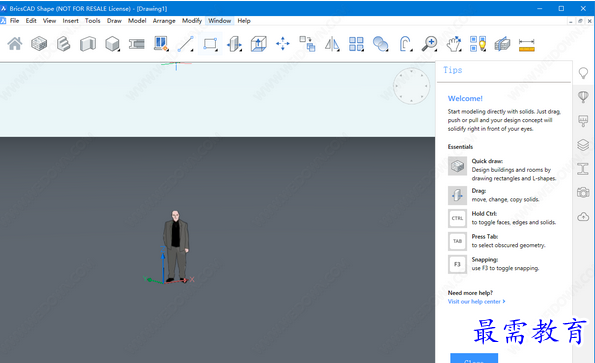Select the Array grid tool
Screen dimensions: 595x363
click(x=356, y=44)
